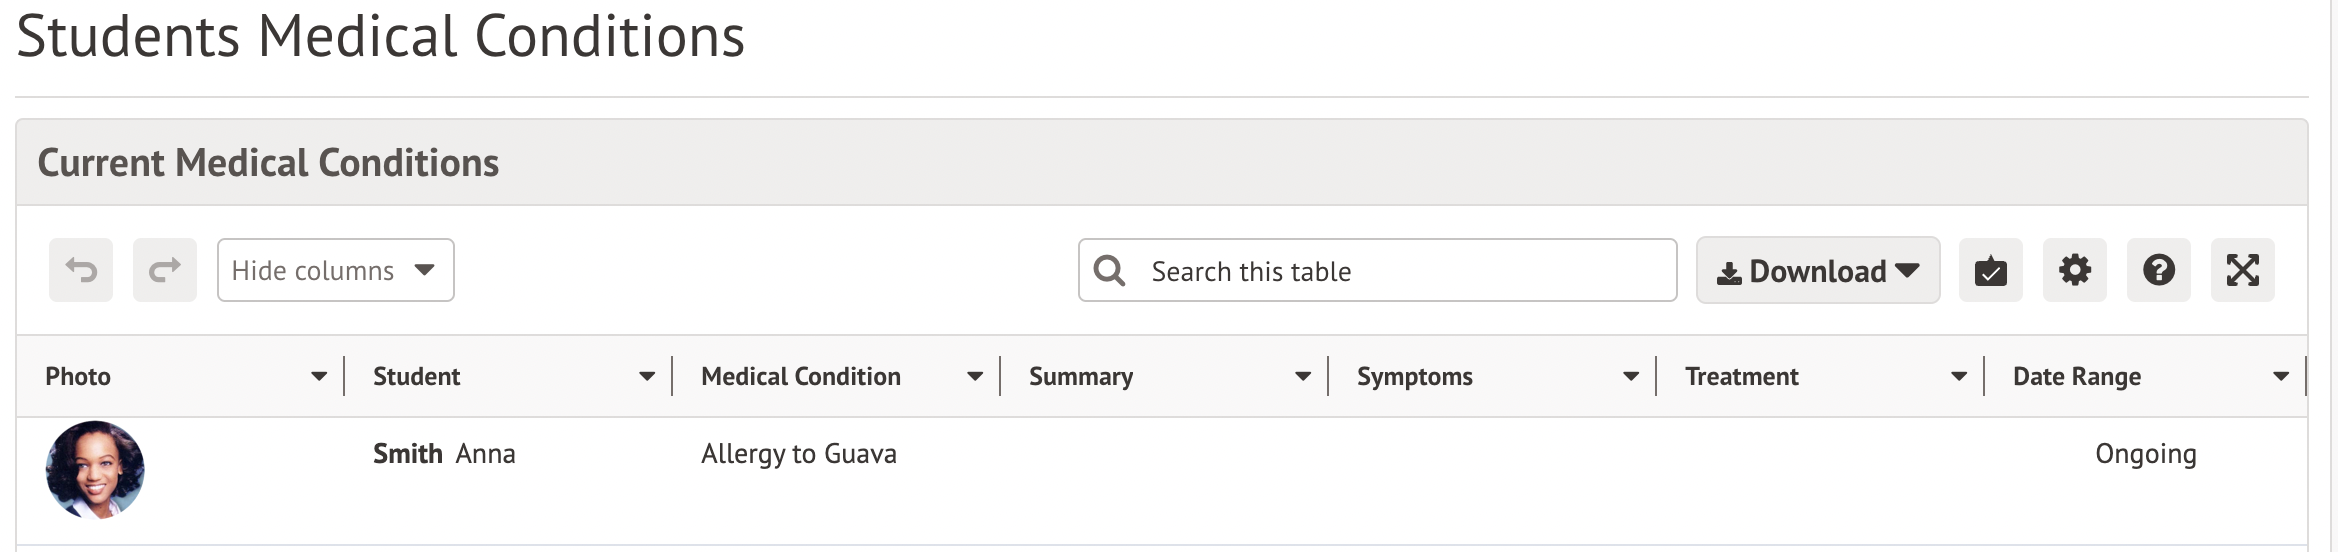Open the Date Range column arrow

pyautogui.click(x=2281, y=377)
